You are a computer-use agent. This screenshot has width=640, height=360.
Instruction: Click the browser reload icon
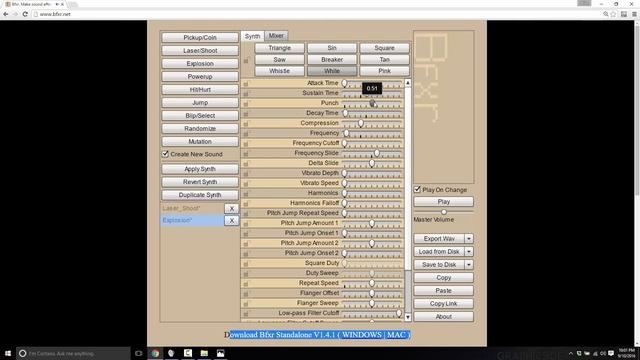[25, 14]
